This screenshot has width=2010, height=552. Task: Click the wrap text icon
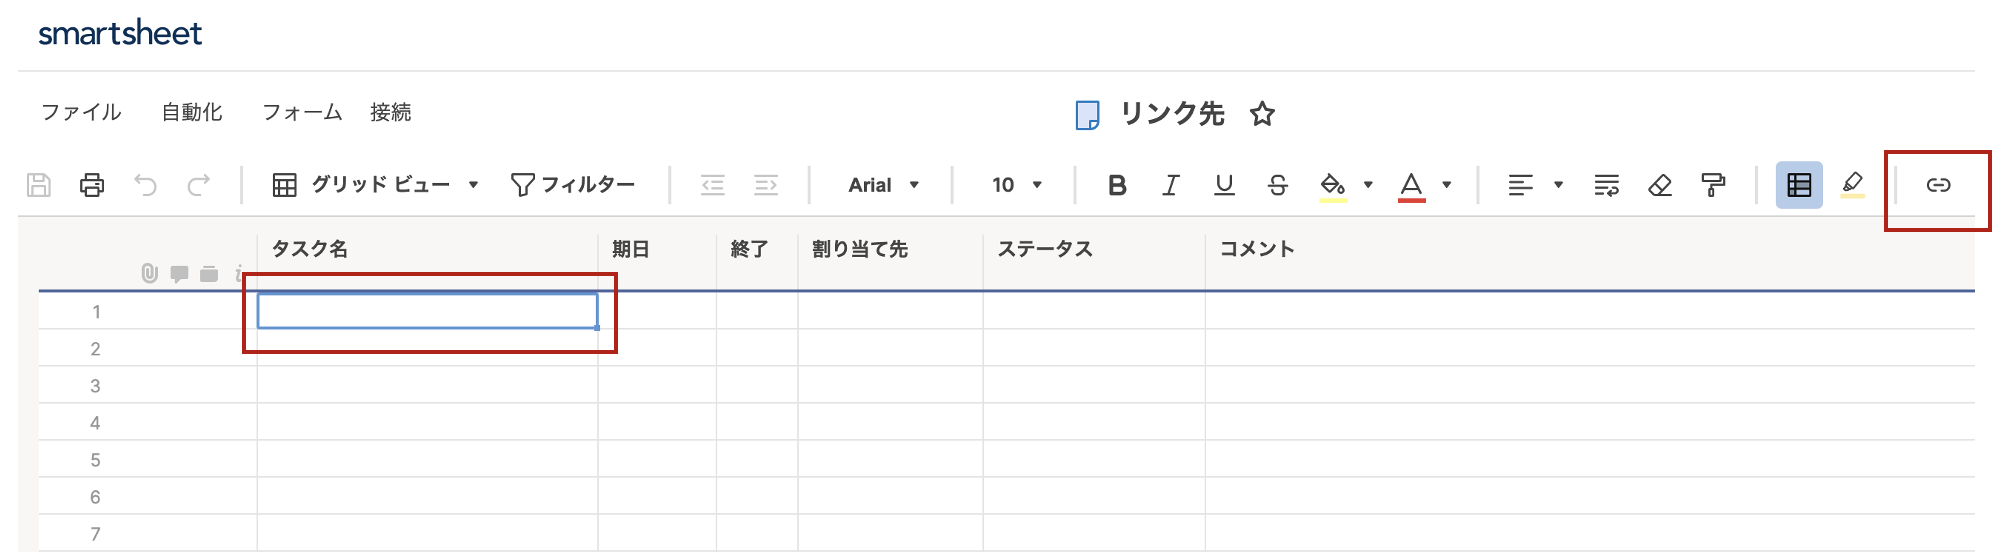pyautogui.click(x=1607, y=185)
